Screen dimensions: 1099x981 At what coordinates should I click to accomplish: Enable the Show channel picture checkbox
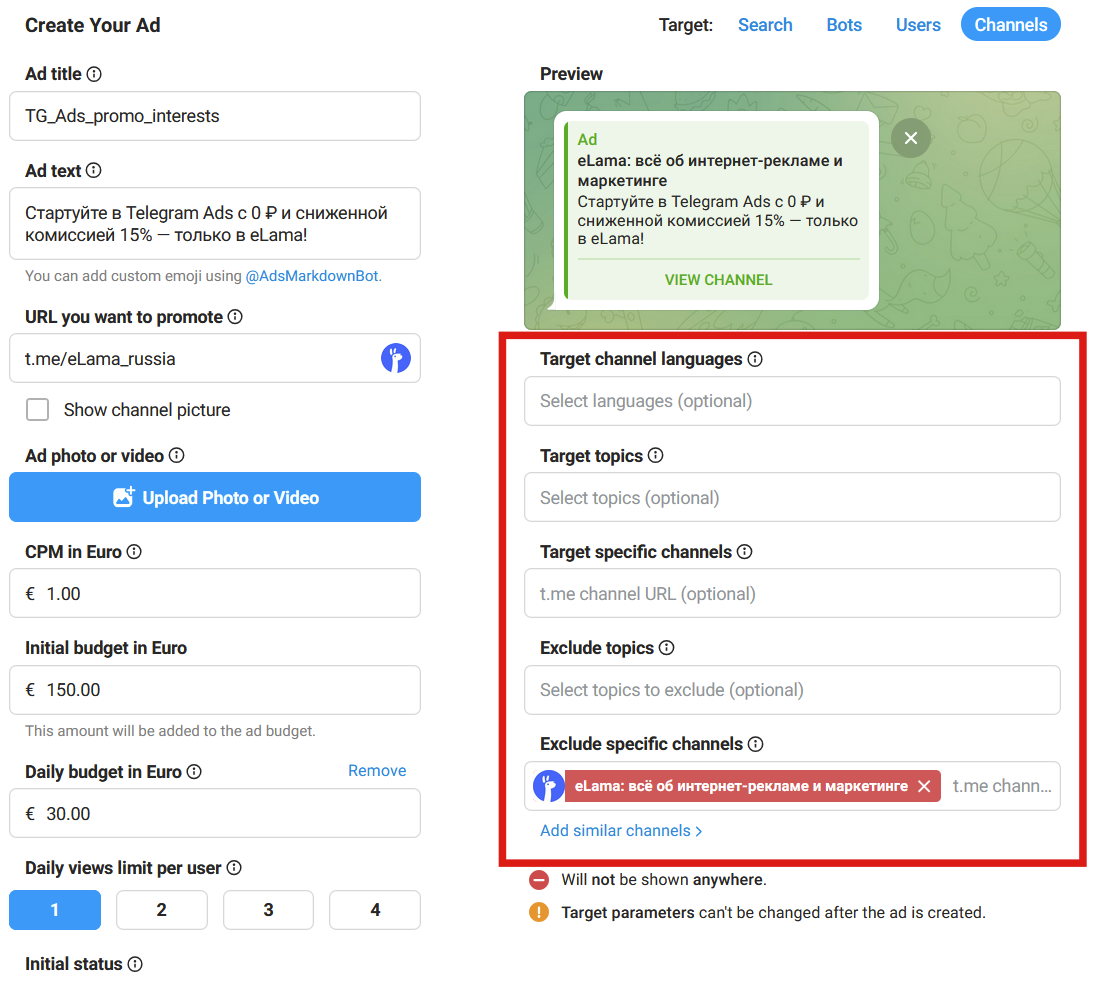(38, 410)
